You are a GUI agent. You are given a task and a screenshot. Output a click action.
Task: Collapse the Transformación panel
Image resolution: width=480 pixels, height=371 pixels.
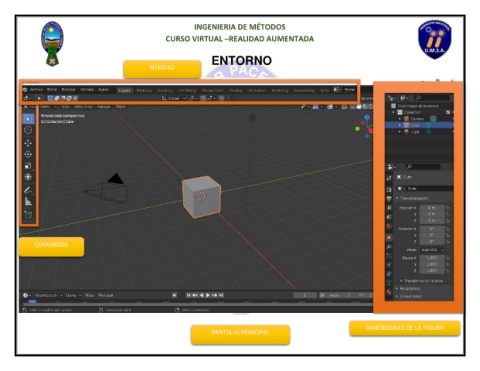412,198
